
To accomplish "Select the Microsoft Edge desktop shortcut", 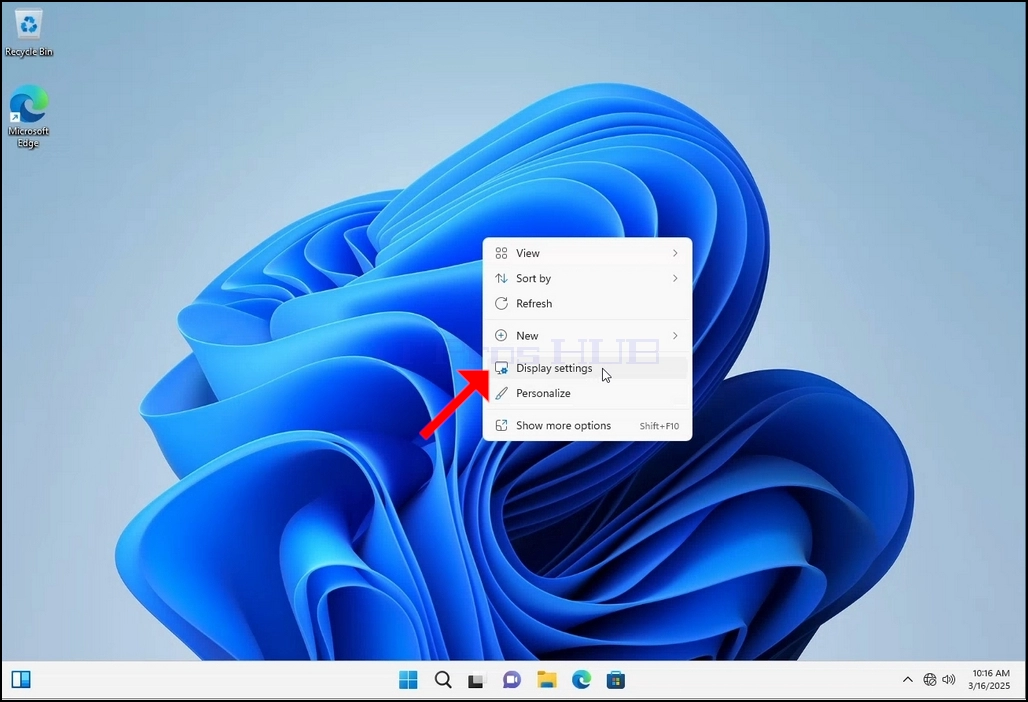I will click(28, 116).
